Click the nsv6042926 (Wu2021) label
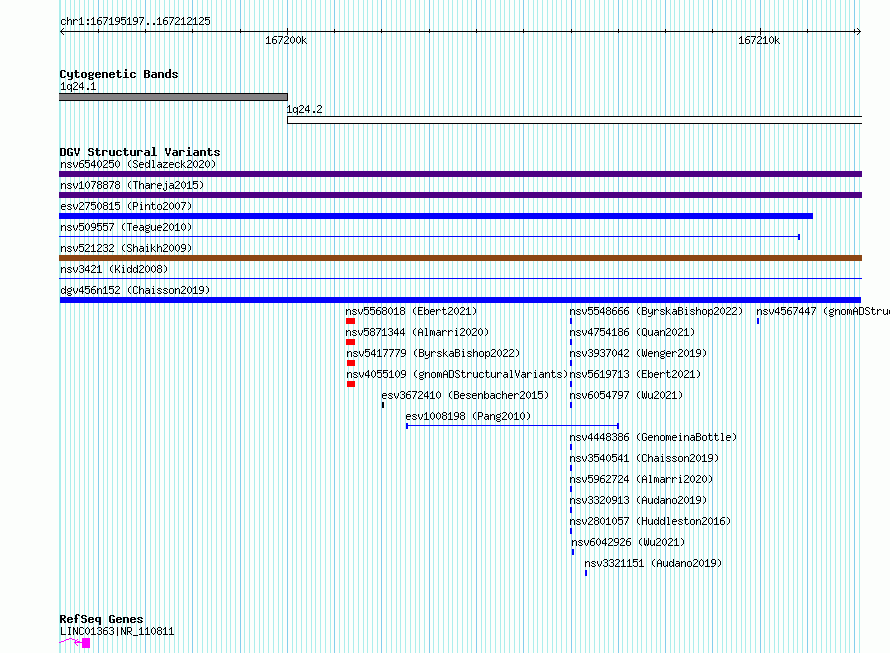Viewport: 890px width, 653px height. point(628,542)
